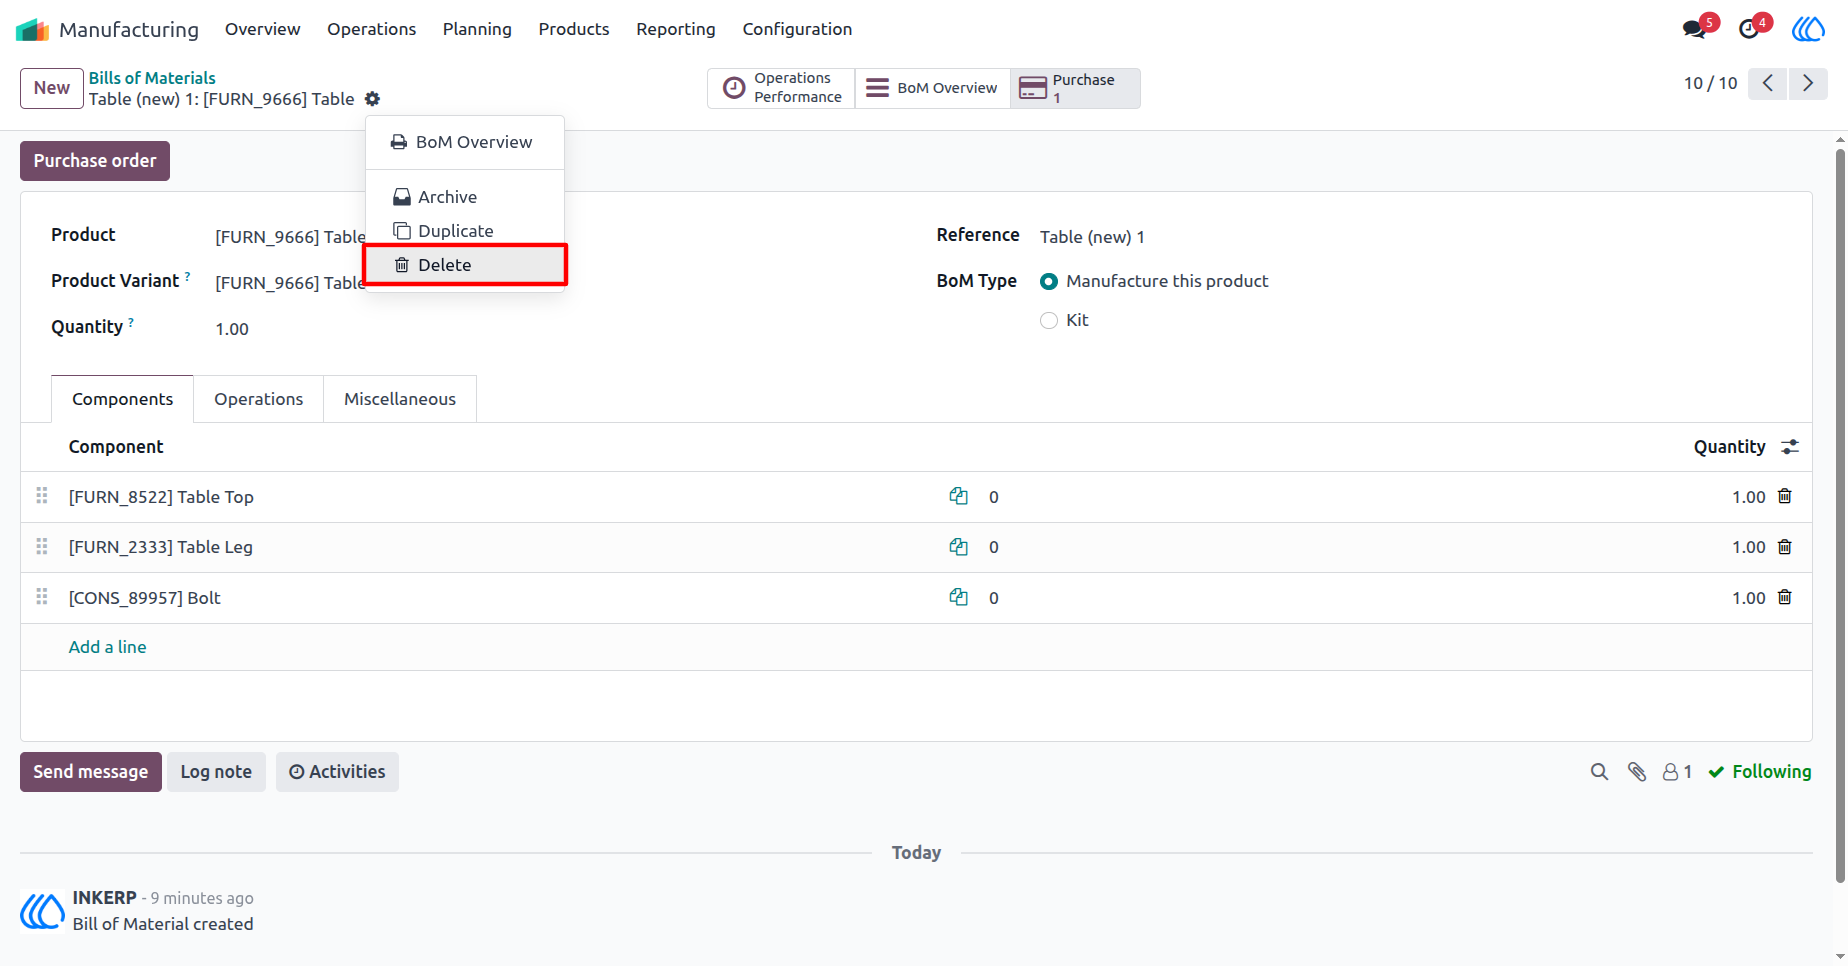This screenshot has height=966, width=1848.
Task: Delete the Bolt component row
Action: point(1785,597)
